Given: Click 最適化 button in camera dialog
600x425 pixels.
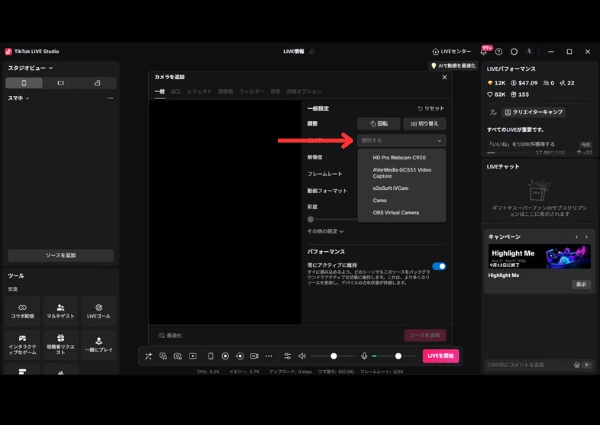Looking at the screenshot, I should [170, 335].
